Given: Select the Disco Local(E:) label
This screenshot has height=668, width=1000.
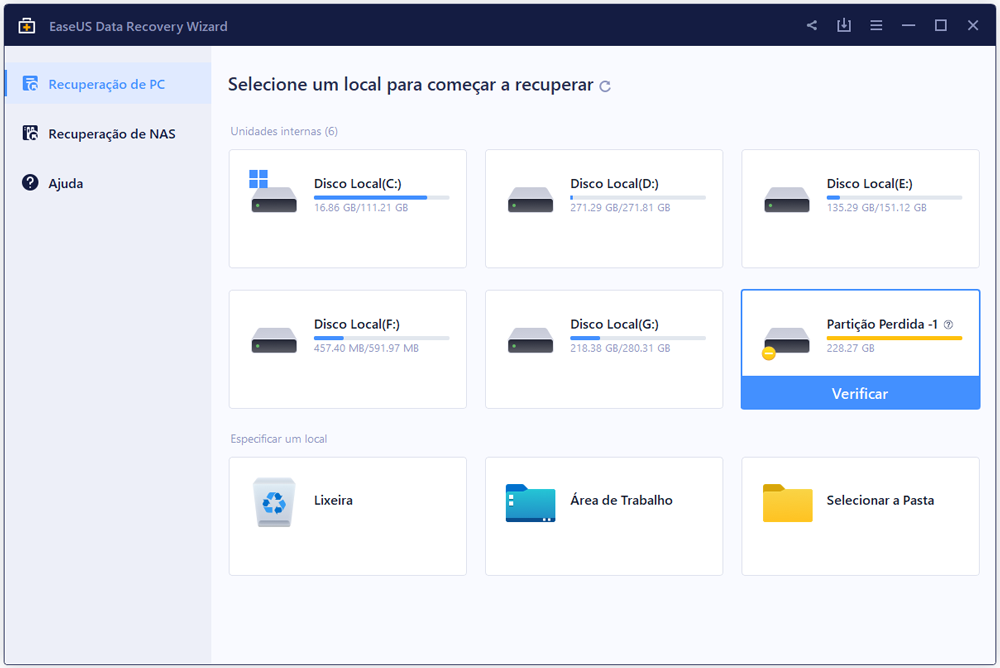Looking at the screenshot, I should [x=869, y=184].
